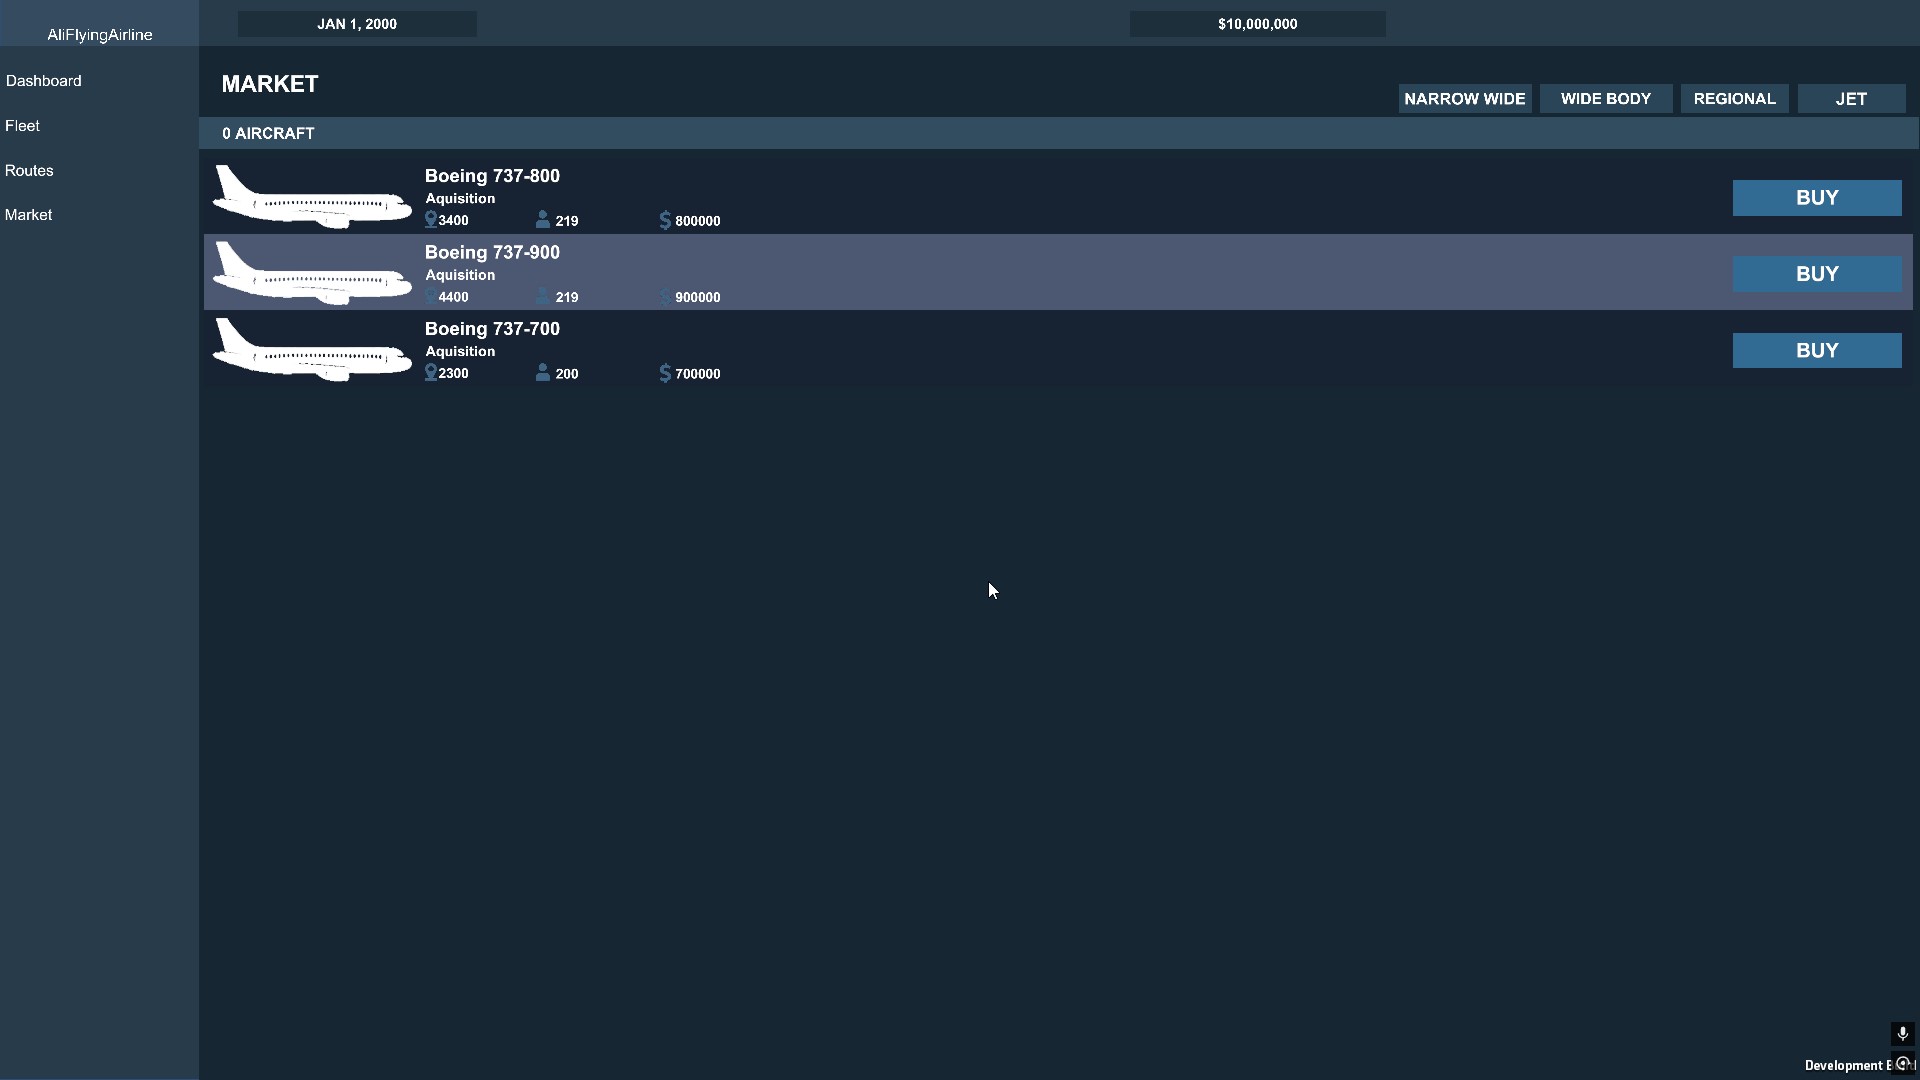Click the 2300 range value
Screen dimensions: 1920x1080
453,374
